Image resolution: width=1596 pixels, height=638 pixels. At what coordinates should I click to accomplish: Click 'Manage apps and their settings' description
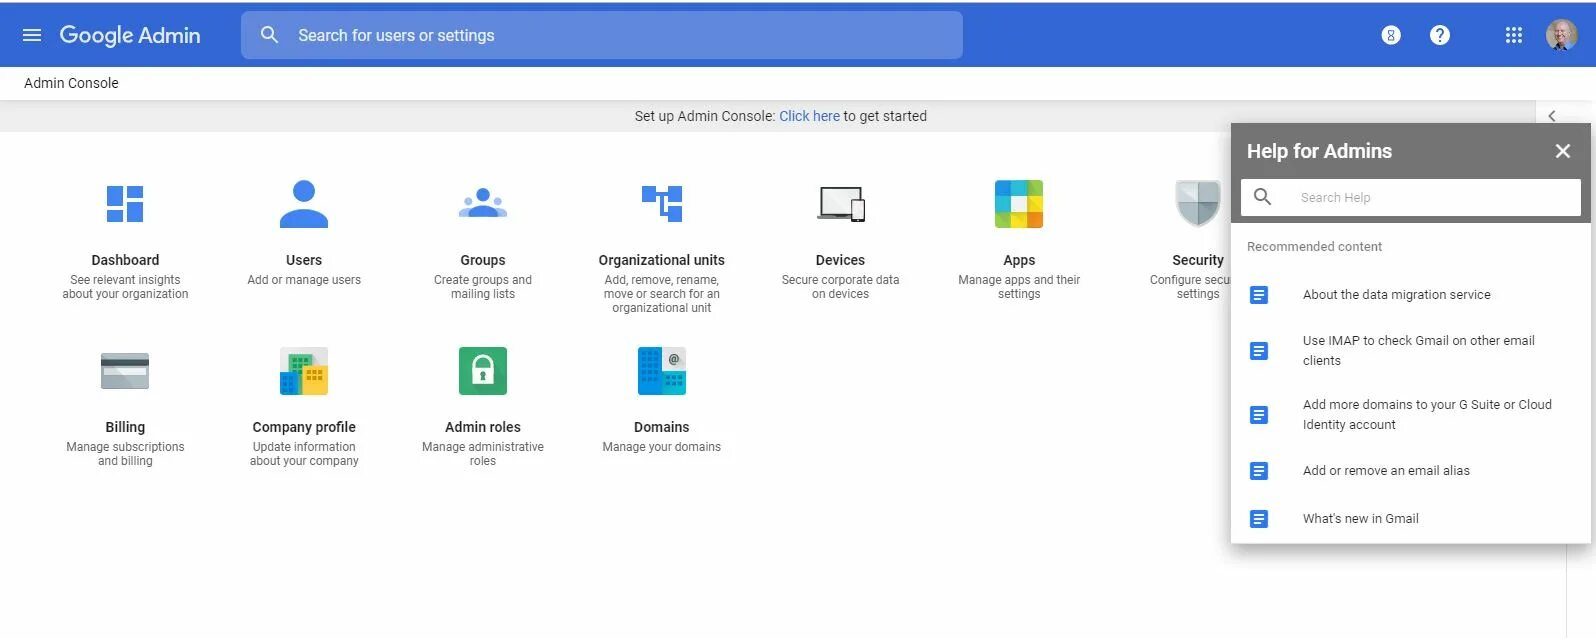point(1019,287)
